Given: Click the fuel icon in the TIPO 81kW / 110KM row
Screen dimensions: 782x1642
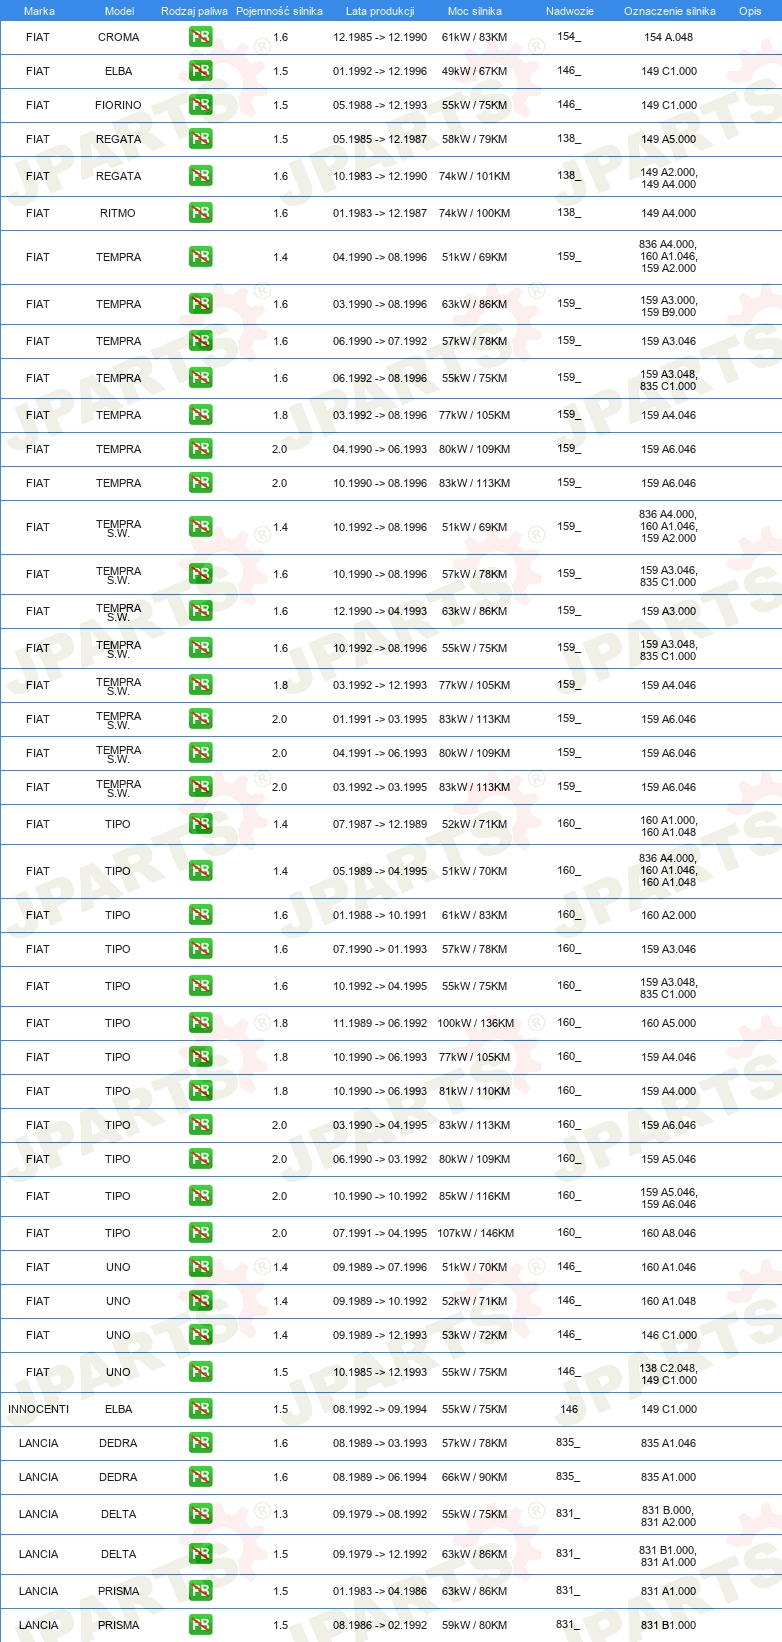Looking at the screenshot, I should pyautogui.click(x=201, y=1091).
